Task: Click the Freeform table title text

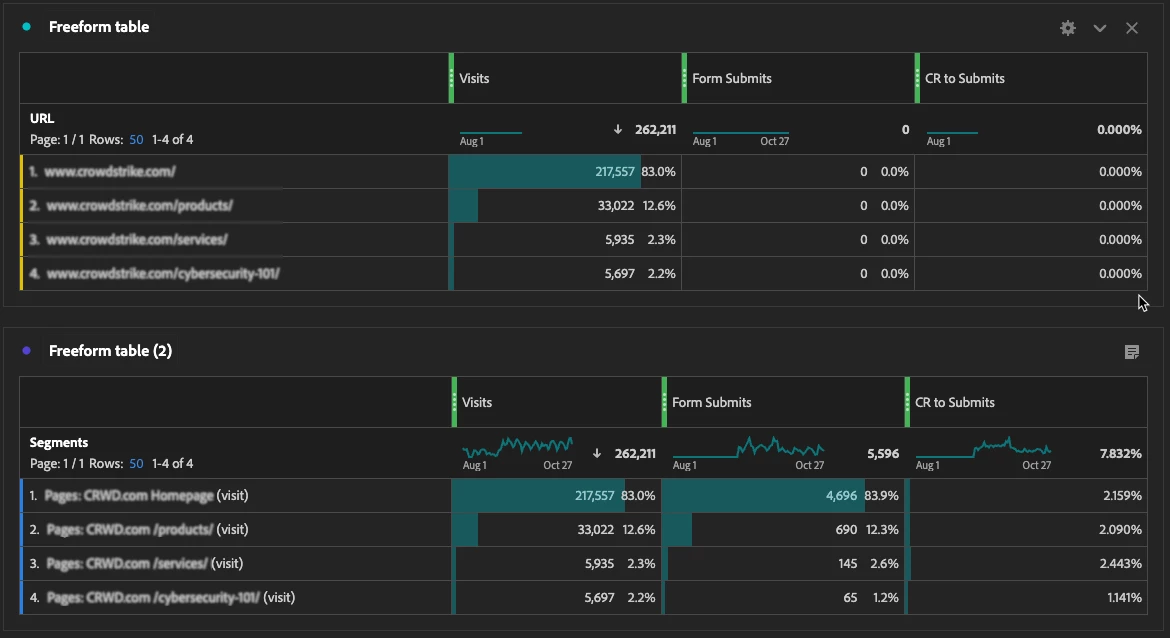Action: click(98, 27)
